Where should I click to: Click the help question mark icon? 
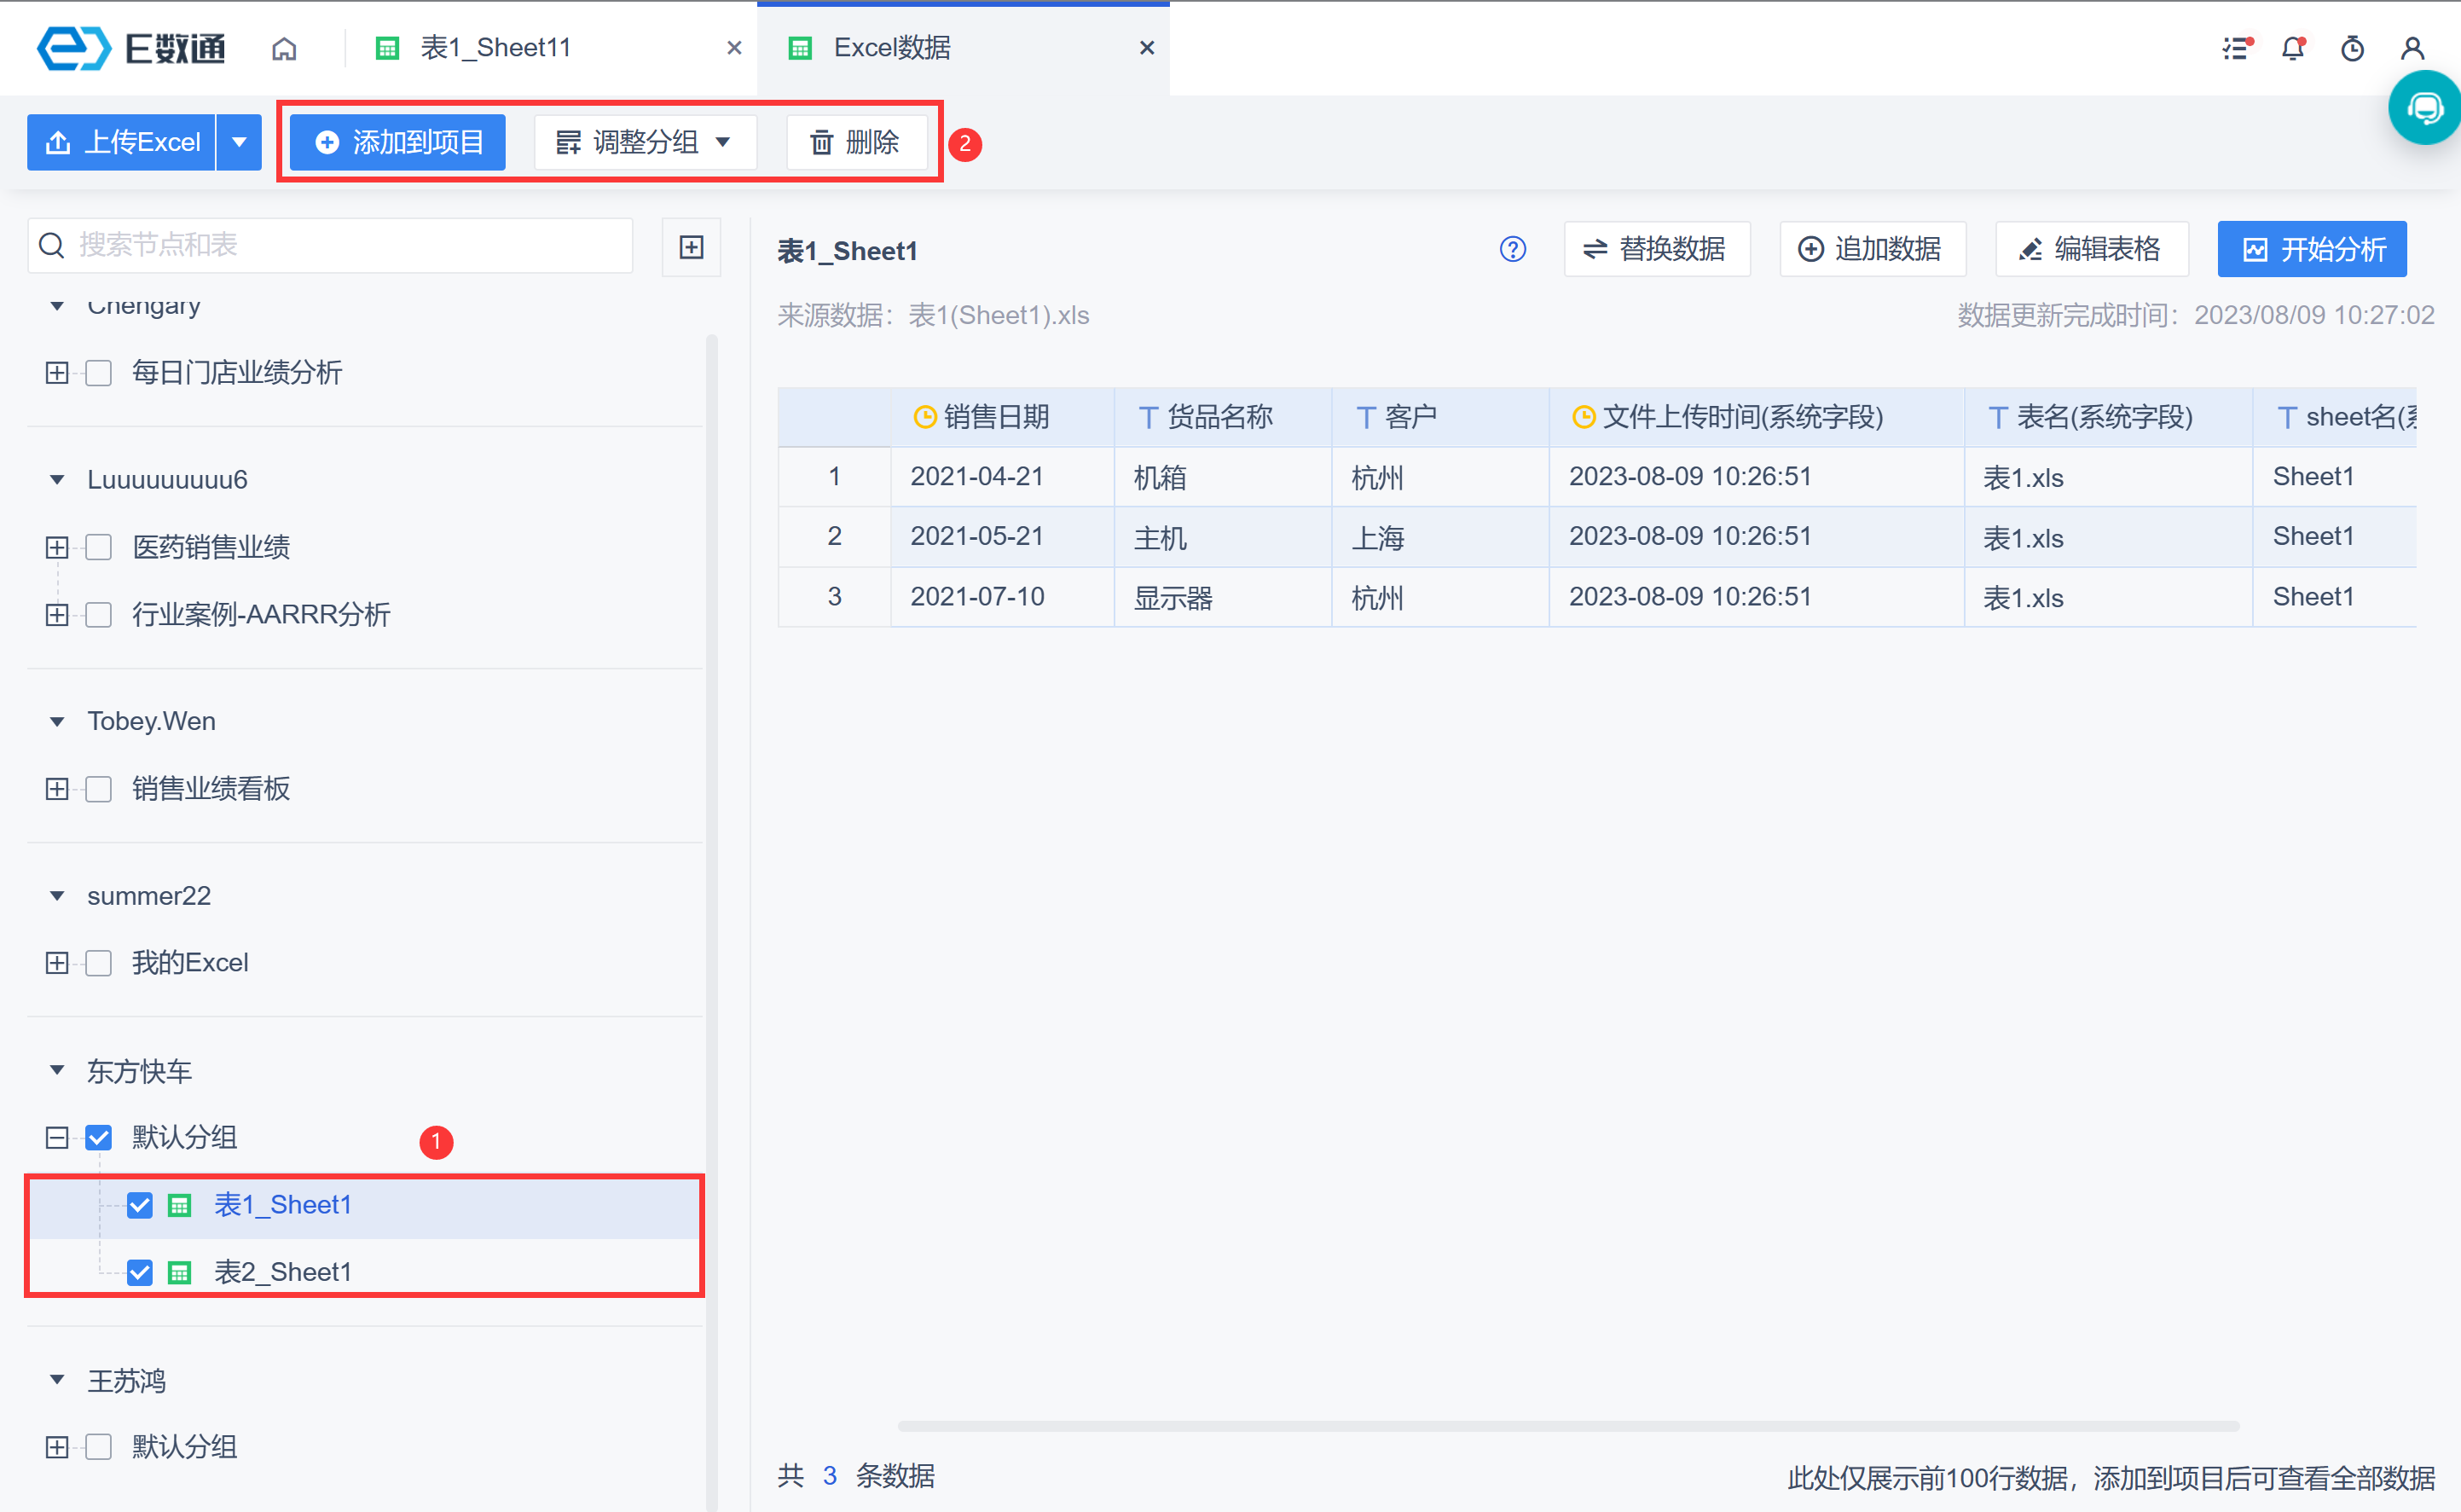(1512, 249)
